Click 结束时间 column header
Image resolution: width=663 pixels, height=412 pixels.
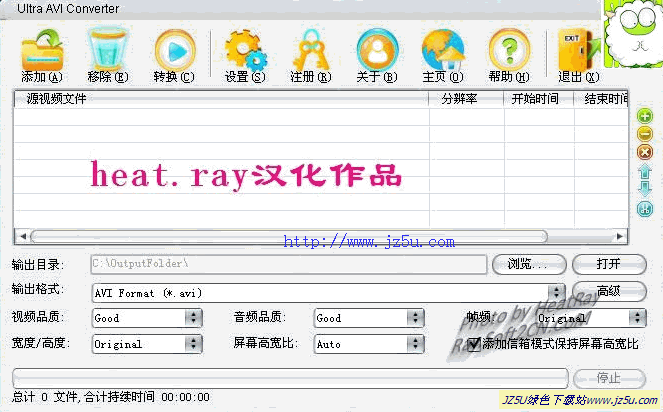click(x=601, y=99)
